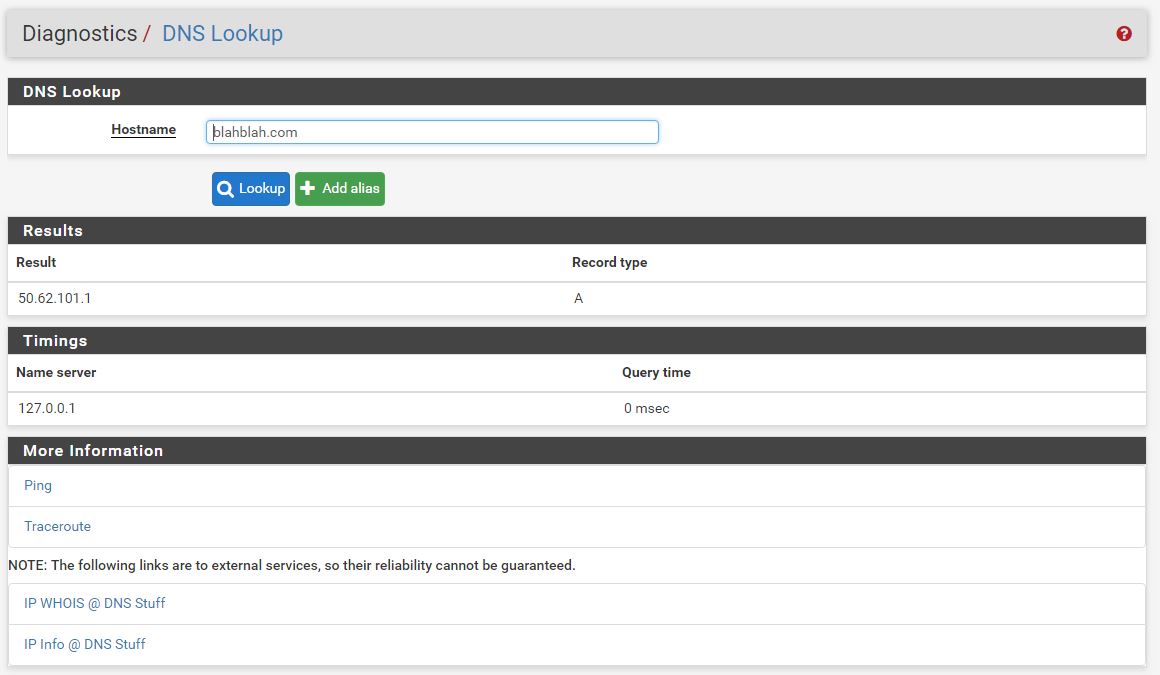Click the magnifier icon on Lookup button
This screenshot has height=675, width=1160.
tap(226, 189)
